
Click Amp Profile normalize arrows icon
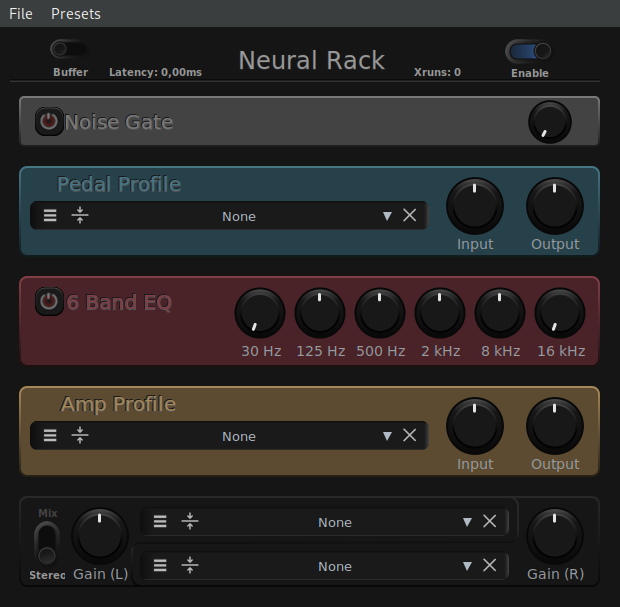80,435
